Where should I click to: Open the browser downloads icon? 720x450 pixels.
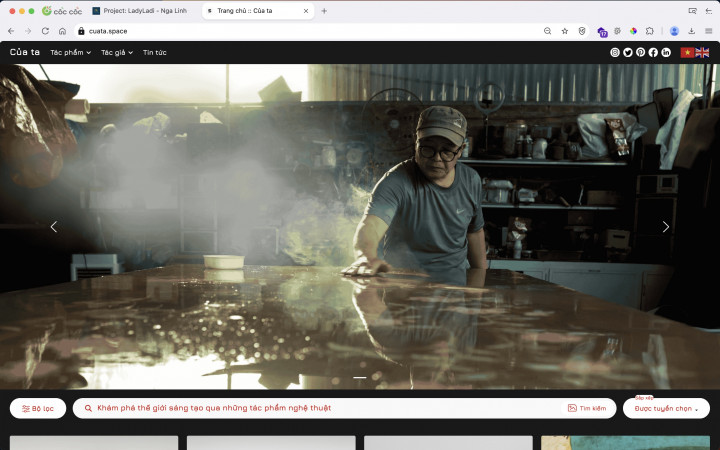(x=692, y=31)
